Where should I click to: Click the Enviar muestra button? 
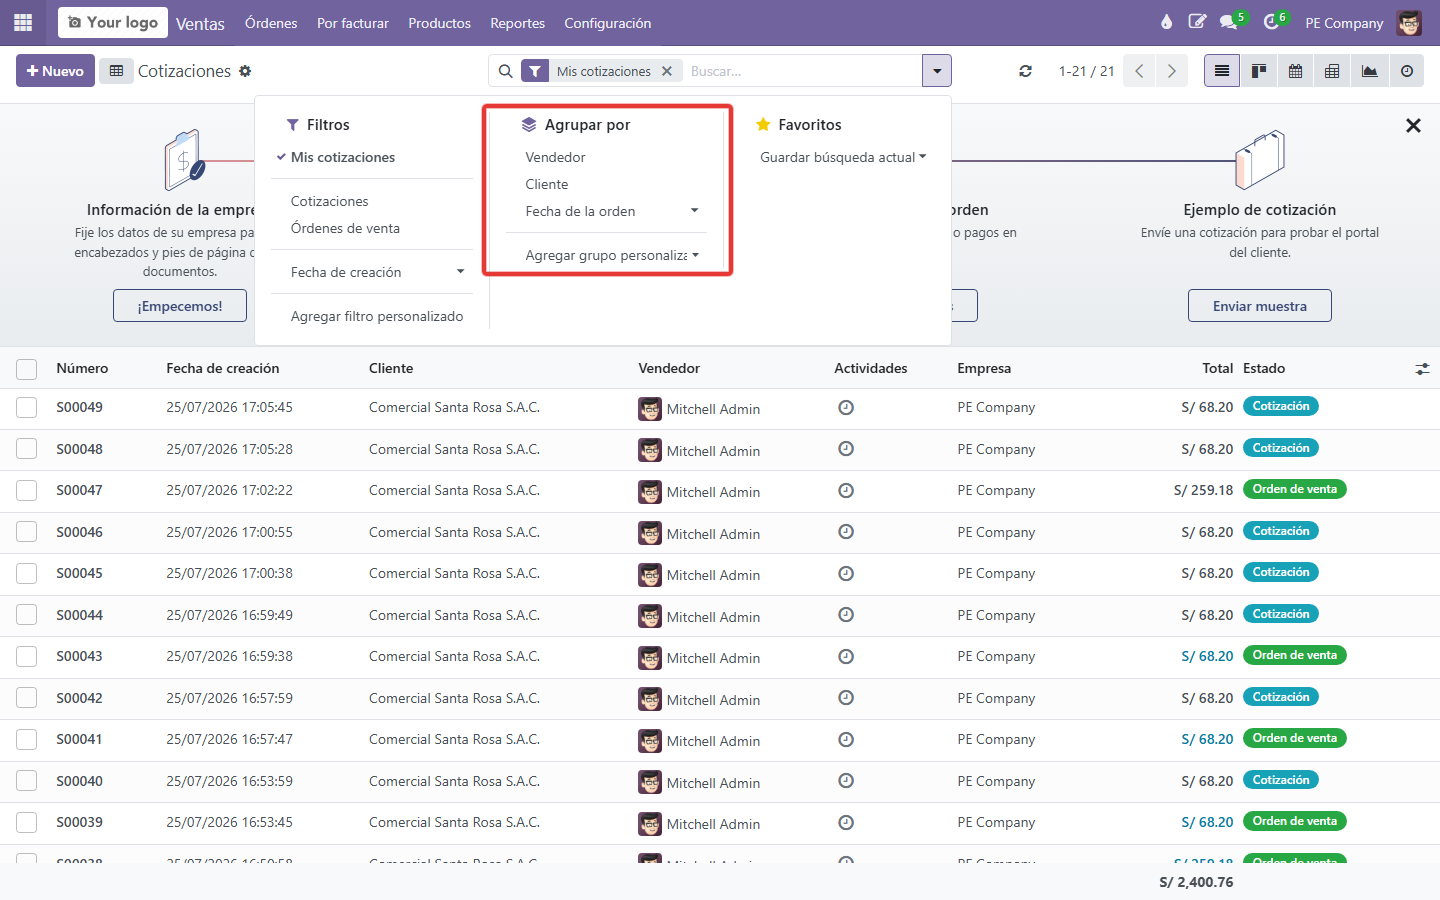point(1260,306)
